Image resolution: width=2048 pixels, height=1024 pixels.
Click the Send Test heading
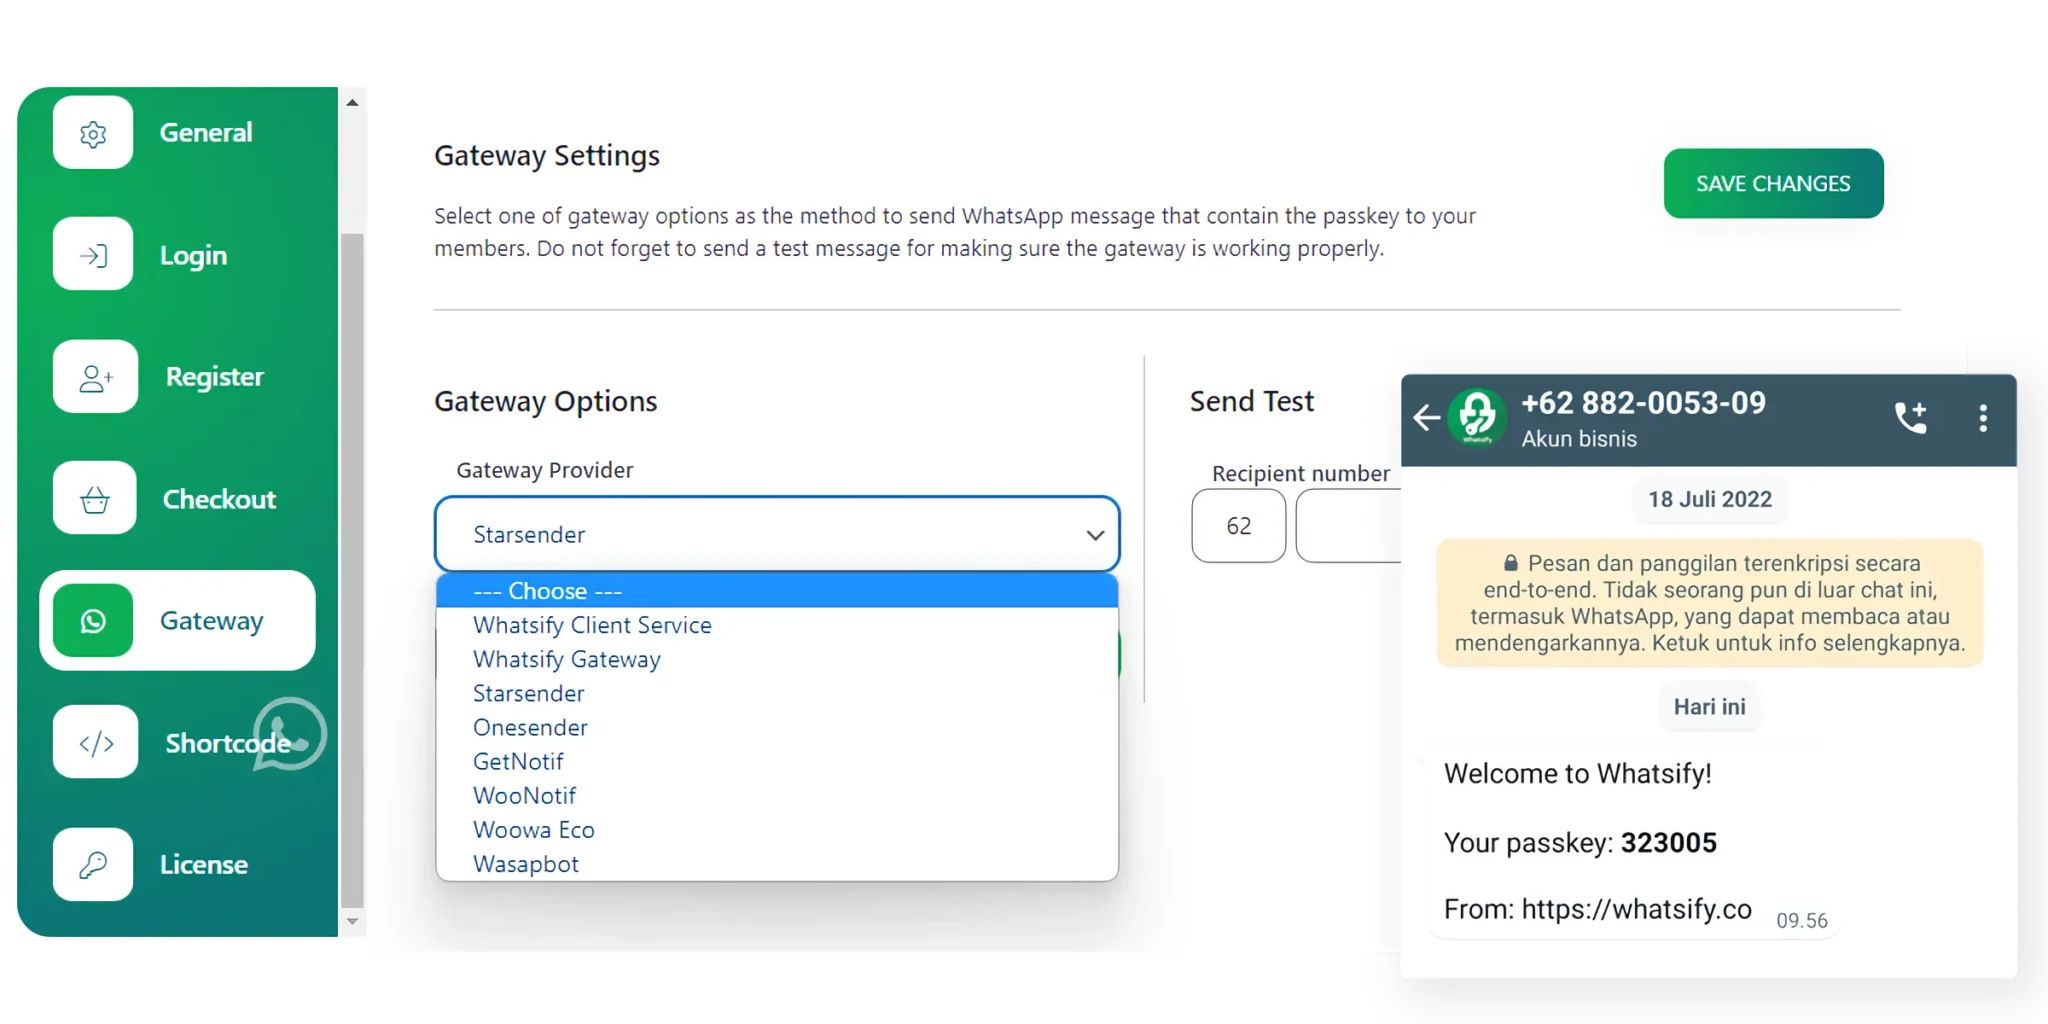1252,401
